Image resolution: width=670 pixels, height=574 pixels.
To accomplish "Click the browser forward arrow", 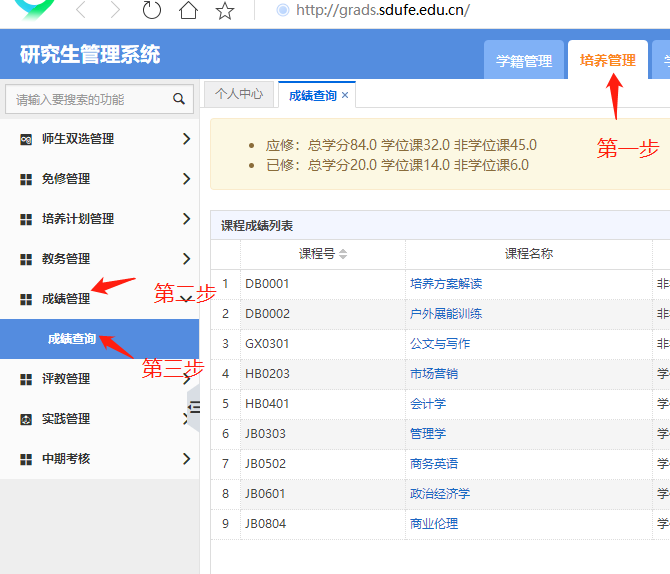I will tap(115, 11).
